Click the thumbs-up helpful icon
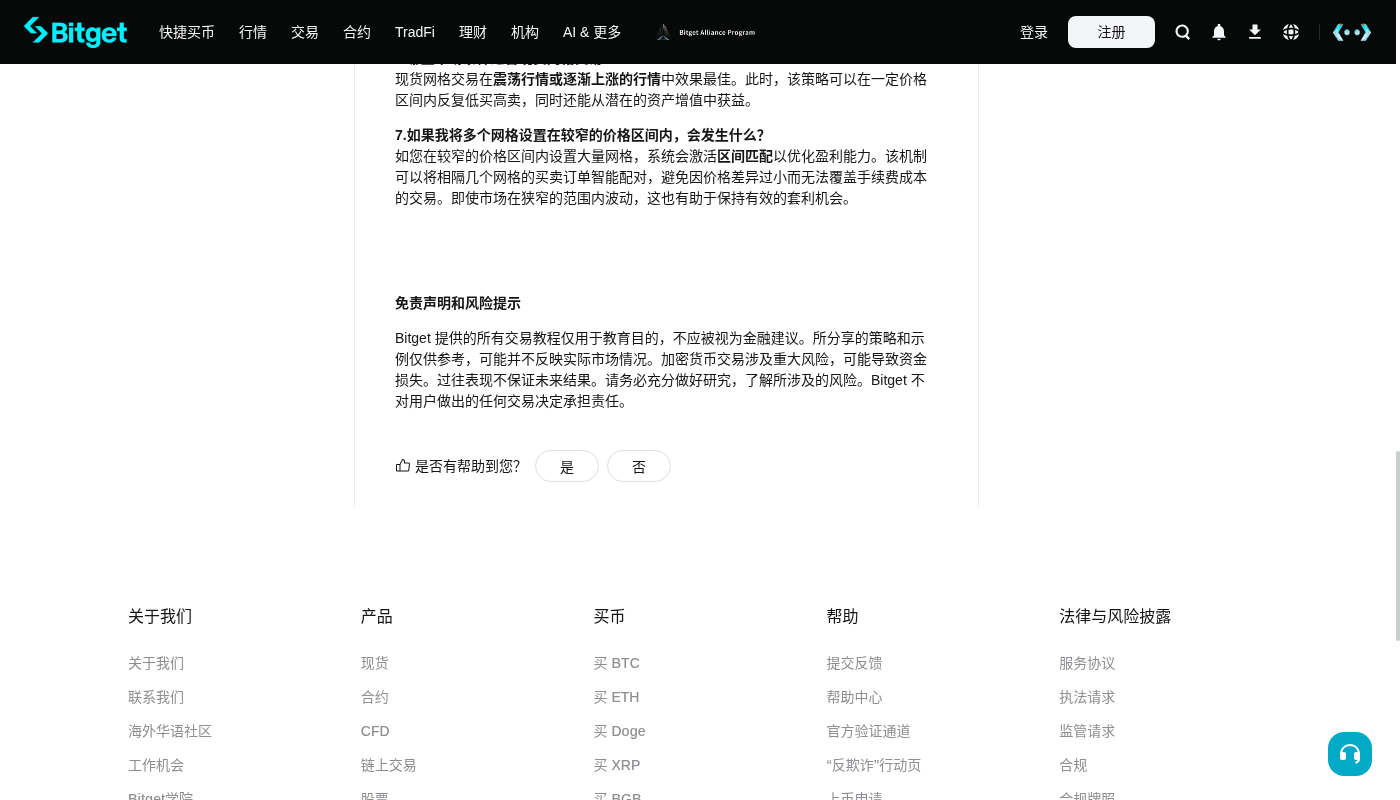1400x800 pixels. 403,465
